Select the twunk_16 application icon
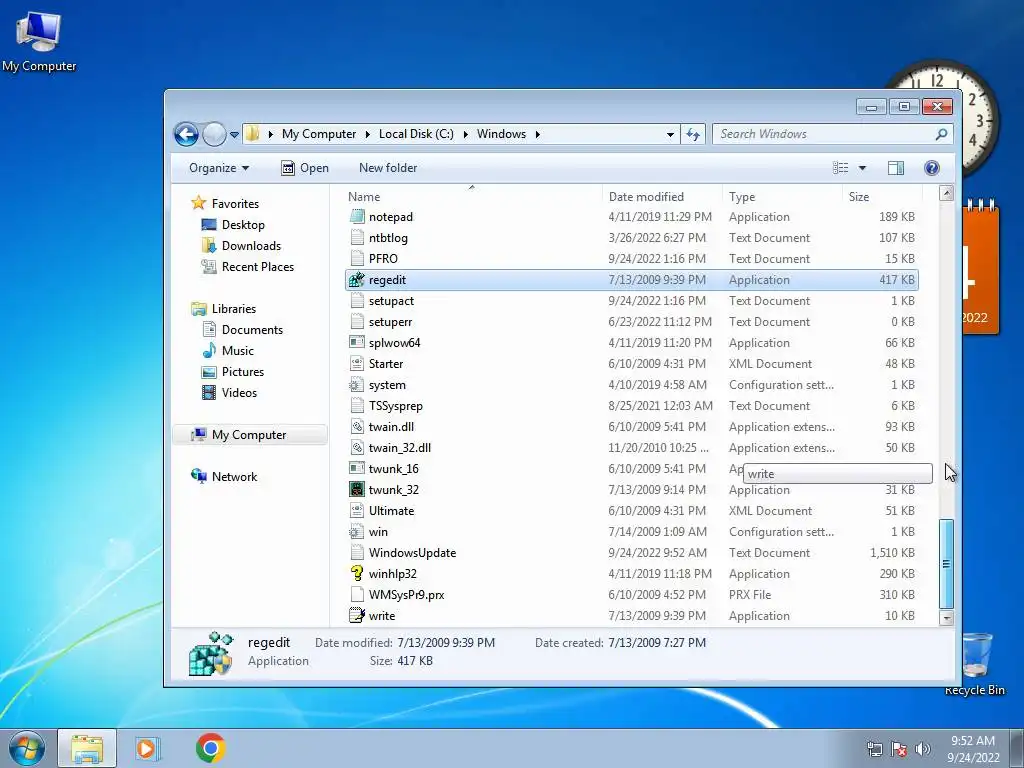This screenshot has width=1024, height=768. pos(357,469)
